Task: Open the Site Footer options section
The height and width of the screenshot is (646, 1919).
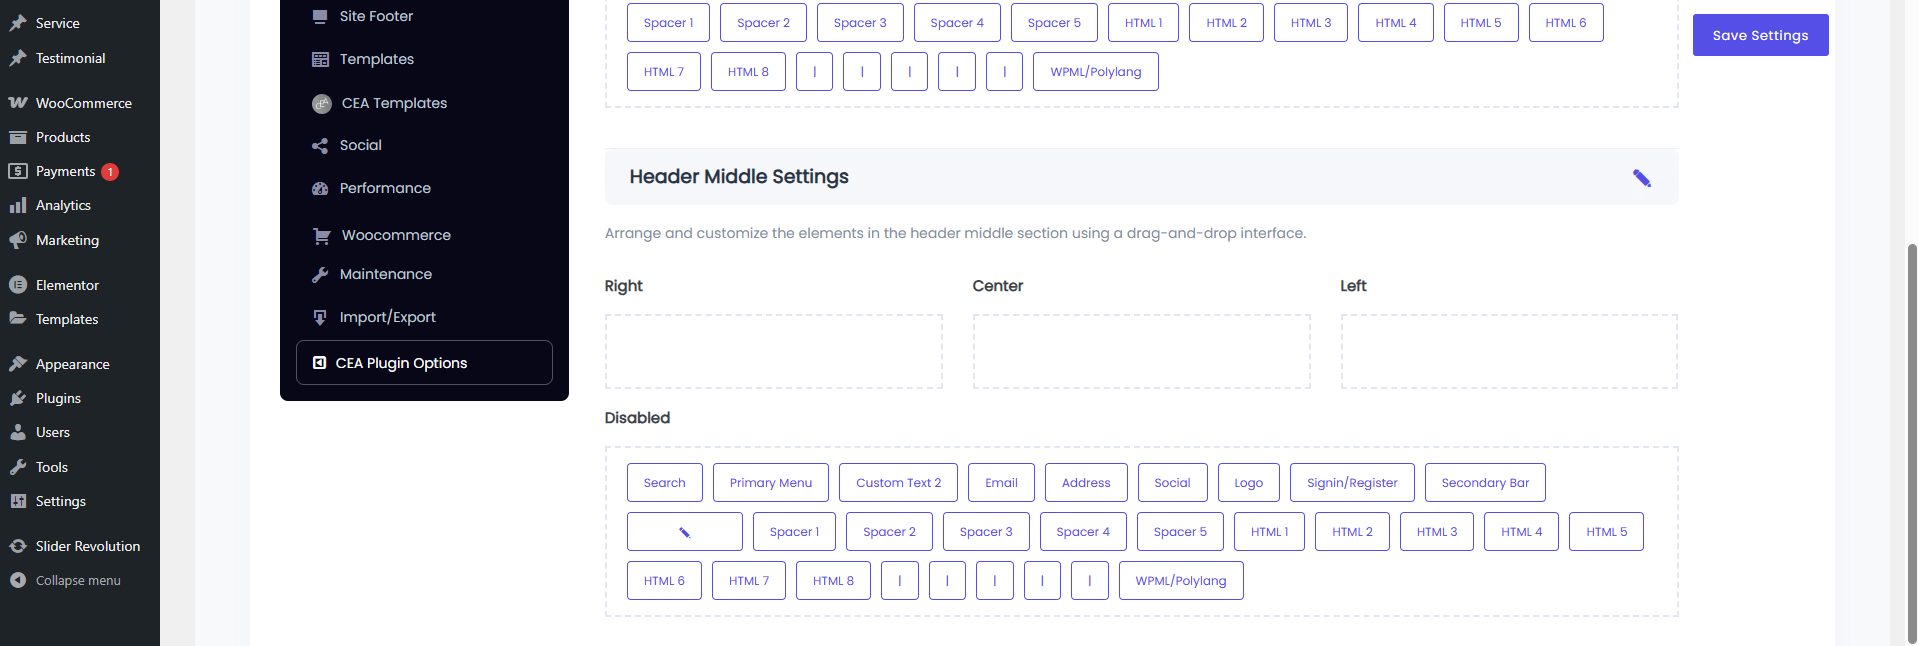Action: 376,16
